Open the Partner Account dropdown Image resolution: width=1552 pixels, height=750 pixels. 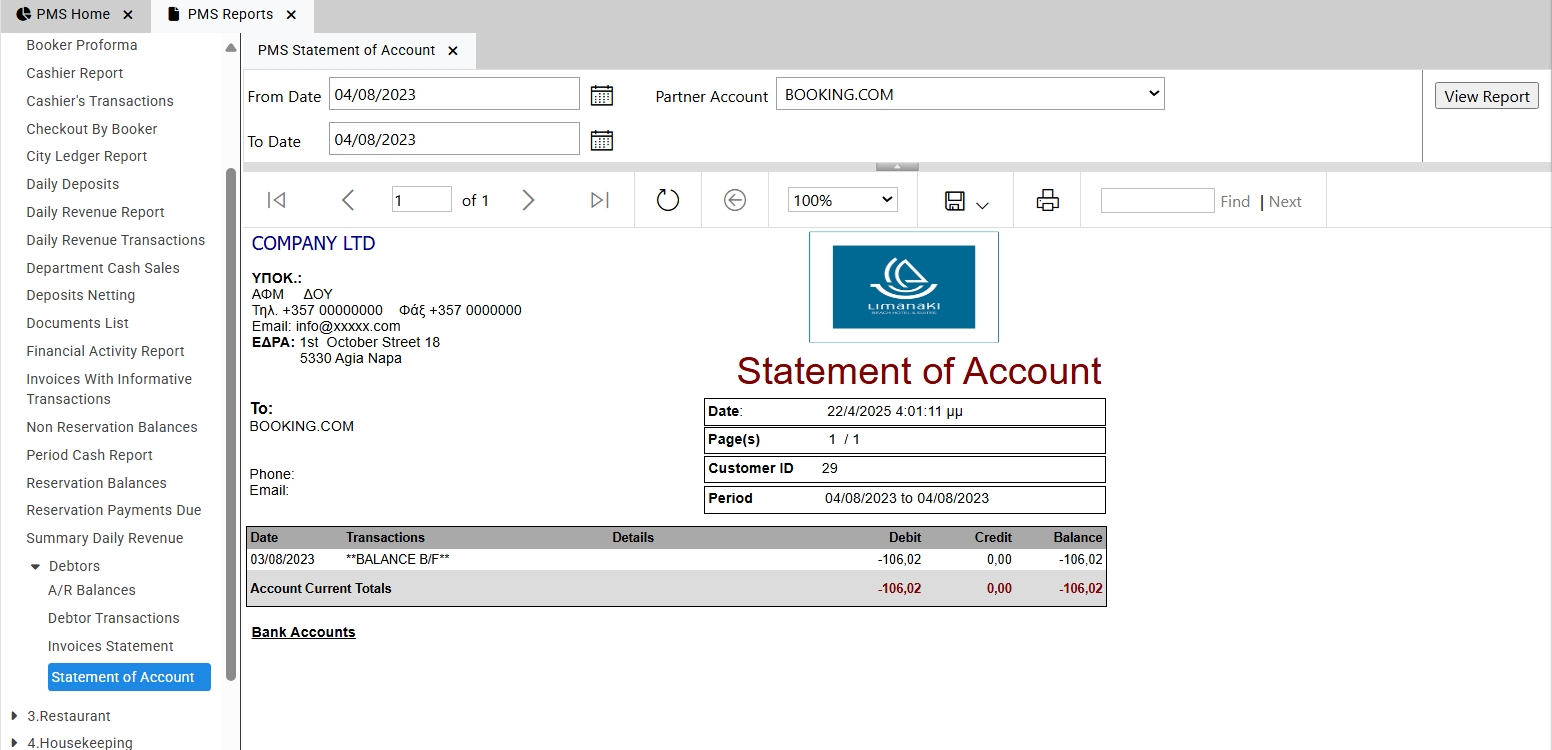(x=970, y=94)
